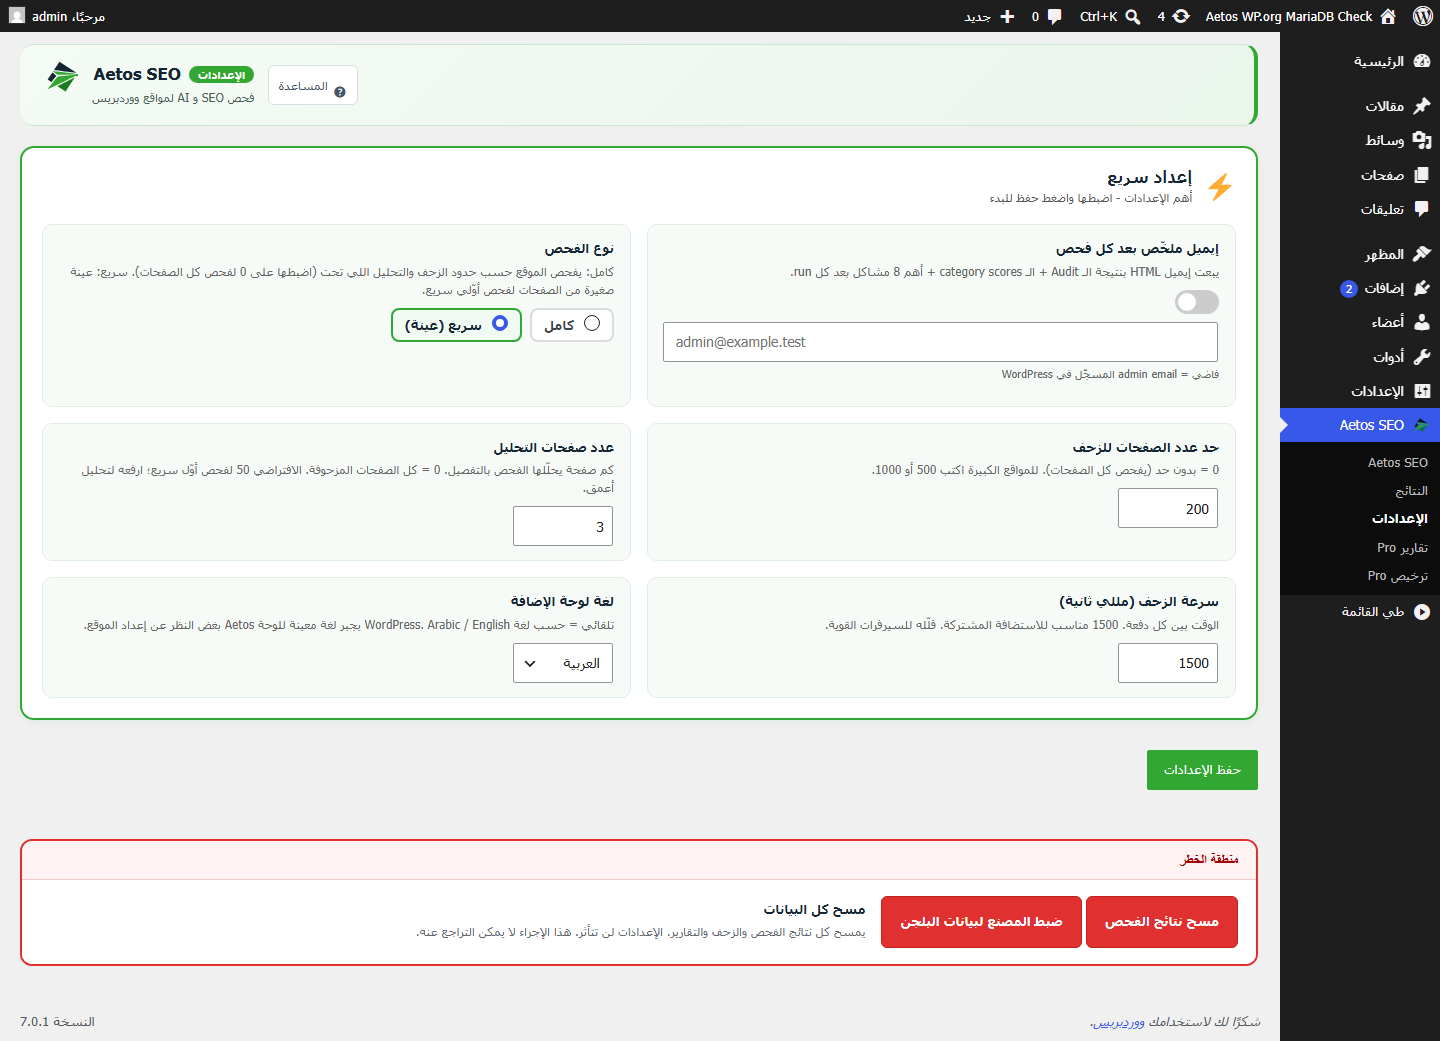Viewport: 1440px width, 1041px height.
Task: Click the analysis pages count field 3
Action: 563,526
